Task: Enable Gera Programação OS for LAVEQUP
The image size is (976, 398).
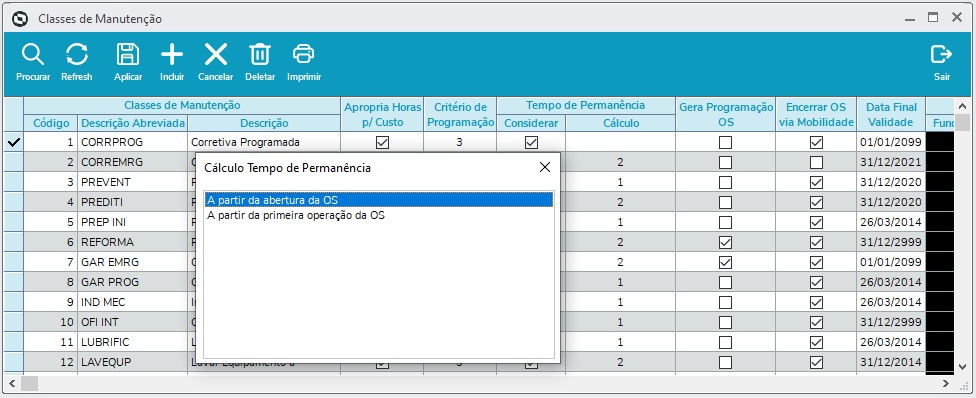Action: pos(725,362)
